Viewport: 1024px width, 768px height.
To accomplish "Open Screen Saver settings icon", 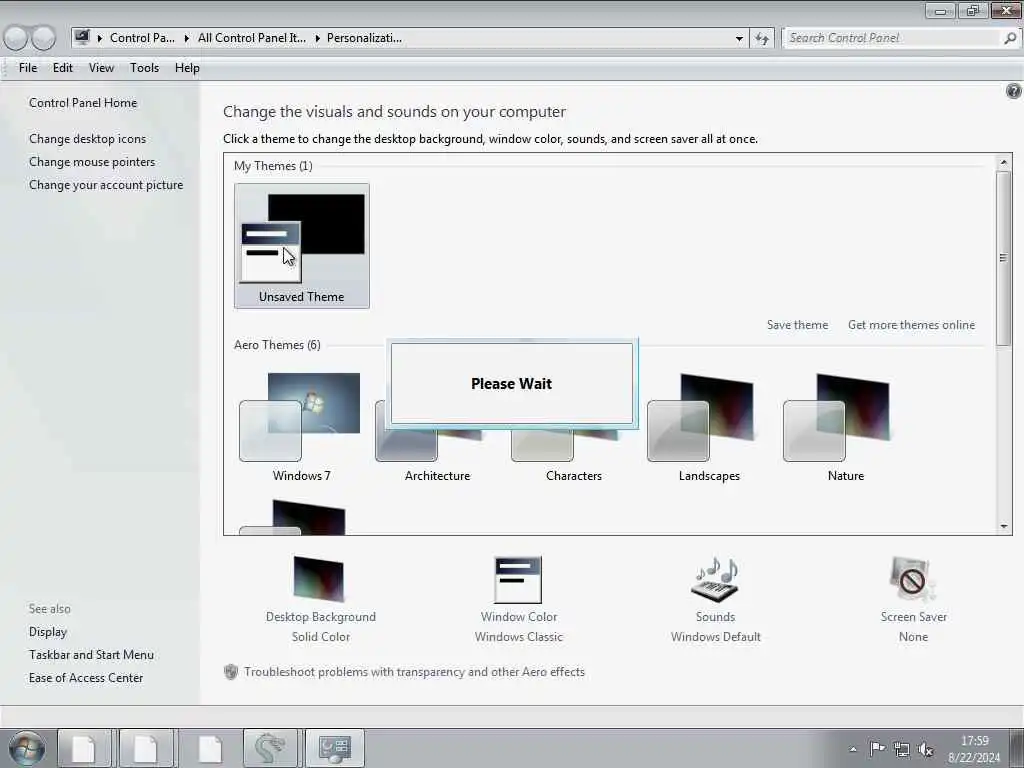I will [912, 579].
